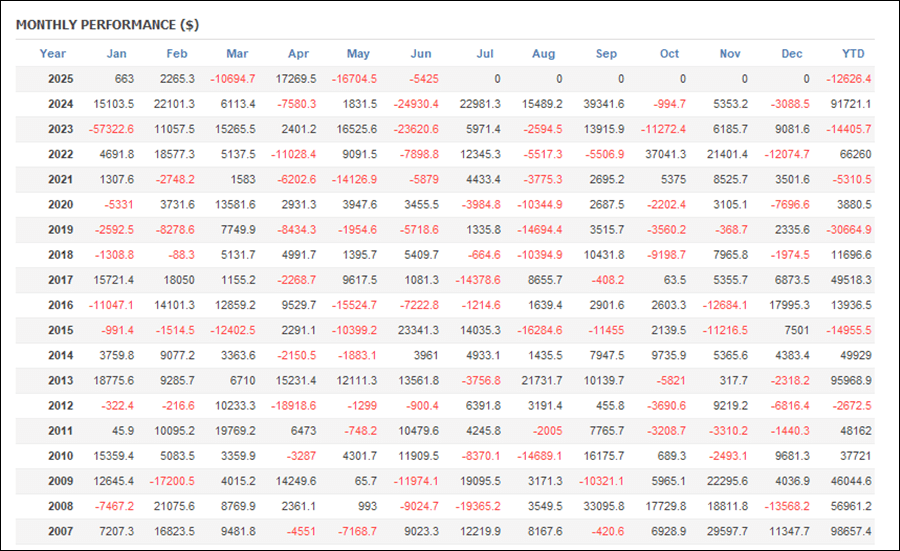Viewport: 900px width, 551px height.
Task: Click the 2015 June value 23341.3
Action: pos(418,330)
